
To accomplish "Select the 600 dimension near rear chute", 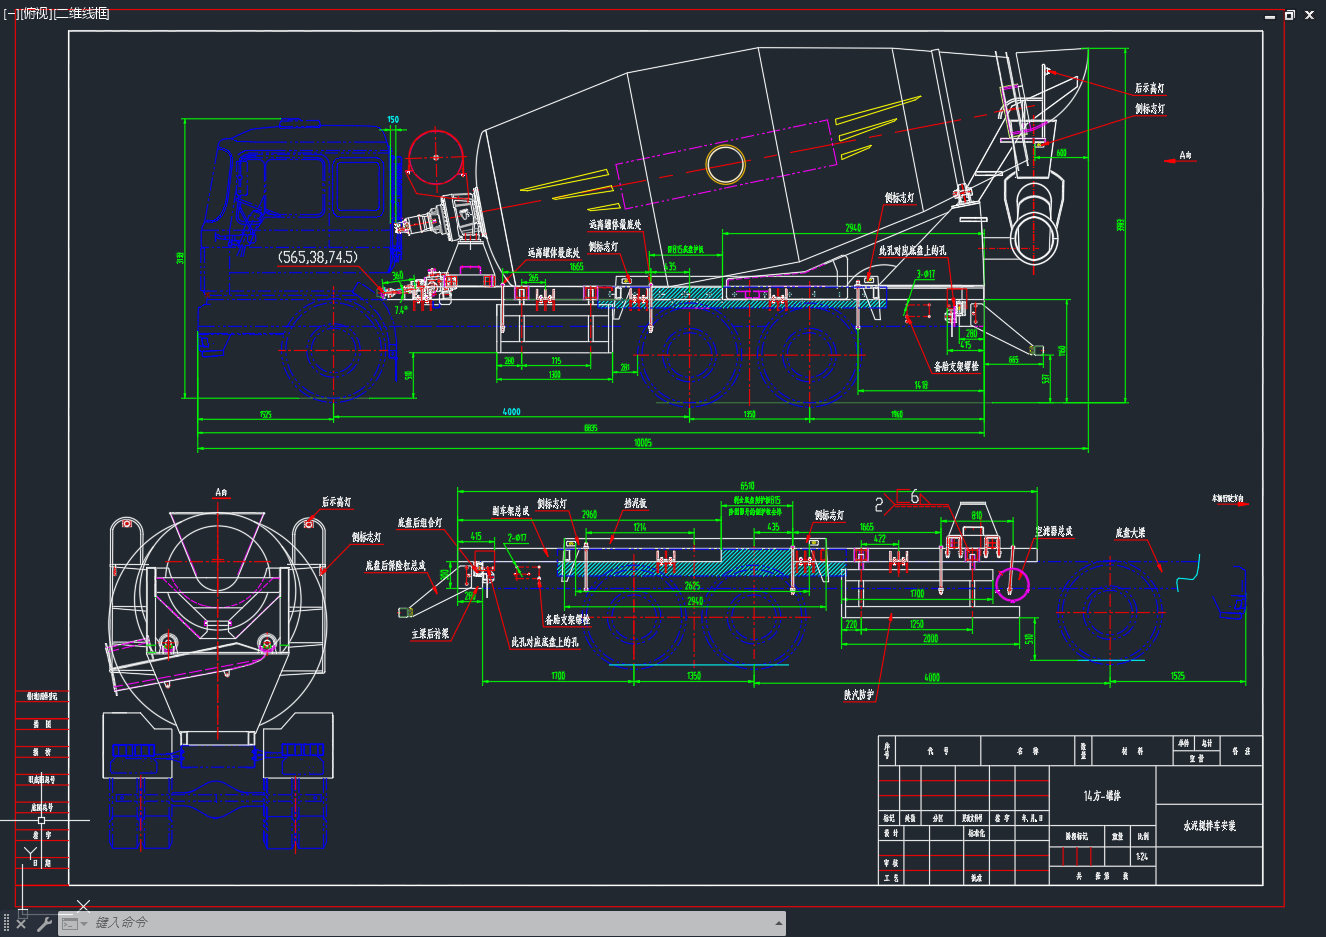I will pyautogui.click(x=1061, y=153).
